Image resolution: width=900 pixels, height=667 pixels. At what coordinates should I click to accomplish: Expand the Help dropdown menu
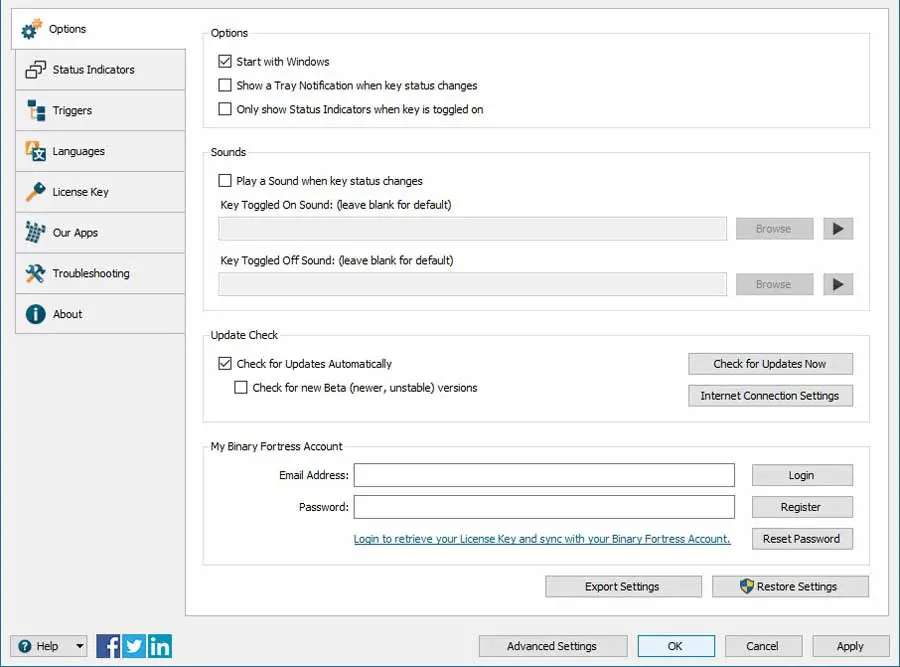click(79, 646)
